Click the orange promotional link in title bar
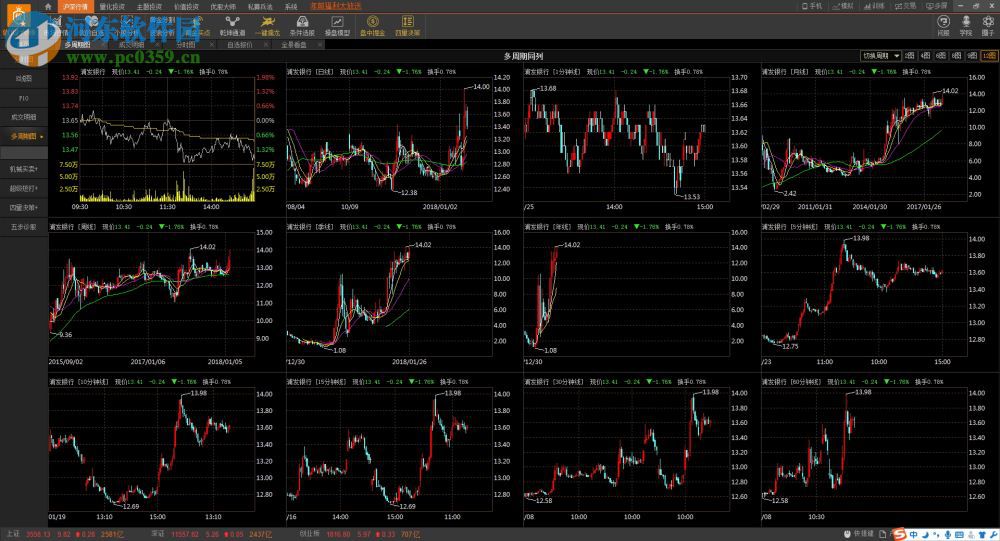Screen dimensions: 1000x541 pos(335,6)
